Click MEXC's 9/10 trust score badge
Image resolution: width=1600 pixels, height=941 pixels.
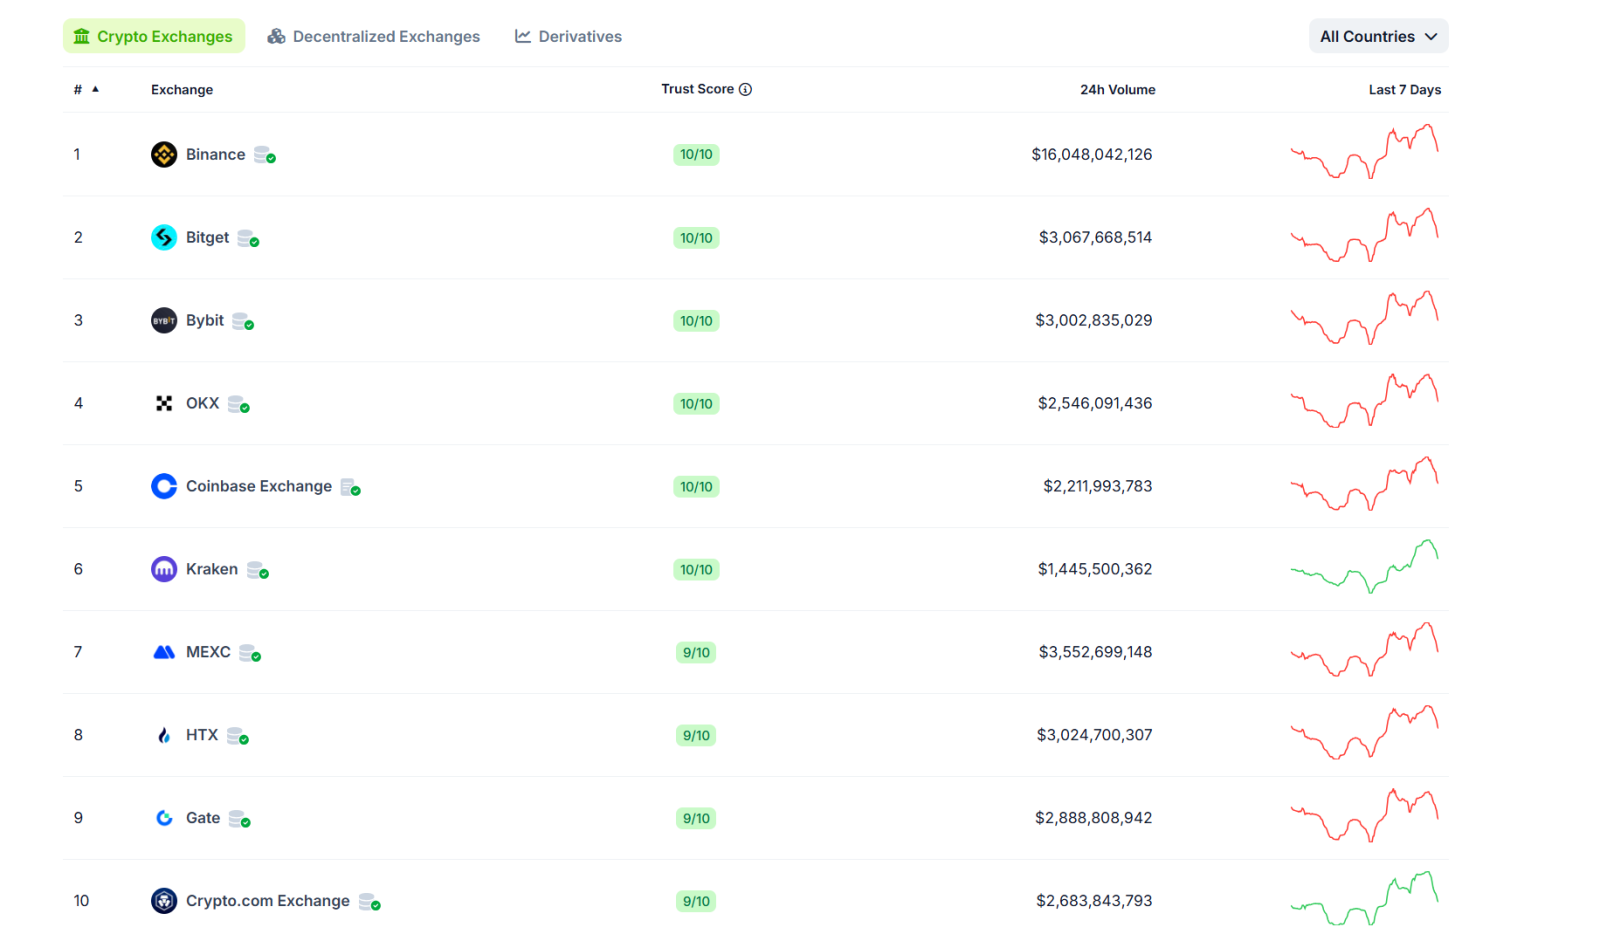696,652
